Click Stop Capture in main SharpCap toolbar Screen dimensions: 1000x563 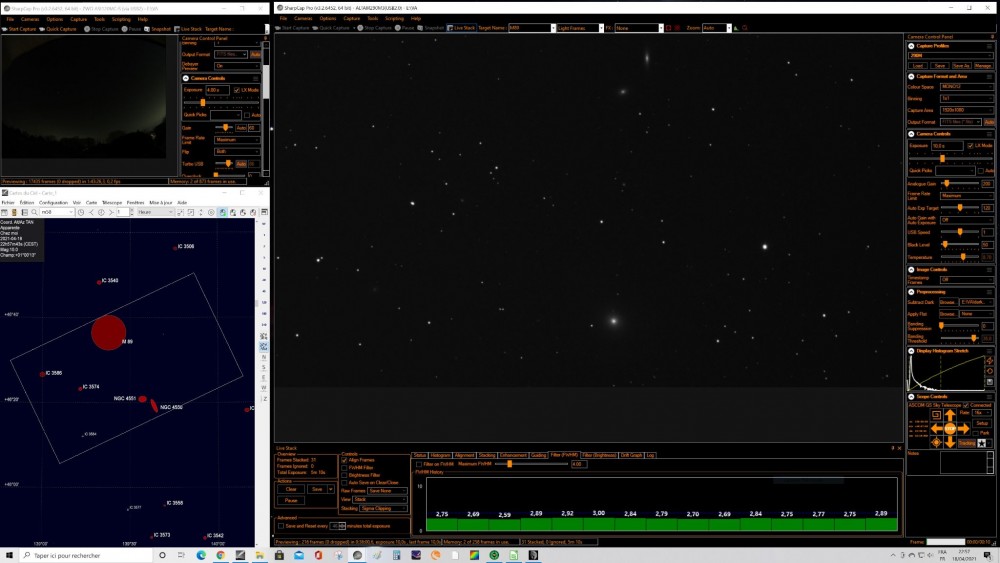point(374,28)
